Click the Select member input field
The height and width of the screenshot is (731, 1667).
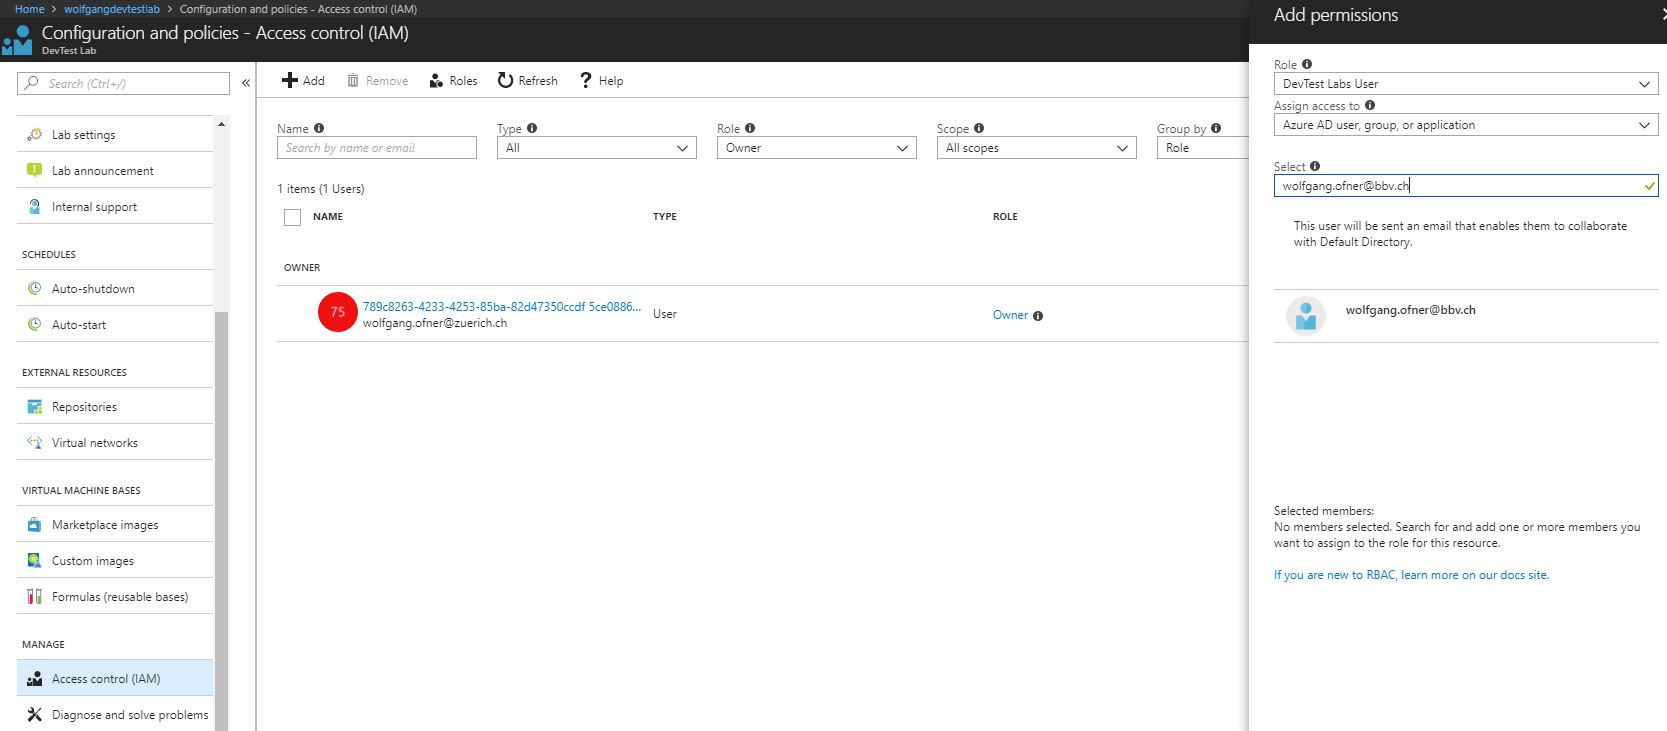pos(1466,186)
